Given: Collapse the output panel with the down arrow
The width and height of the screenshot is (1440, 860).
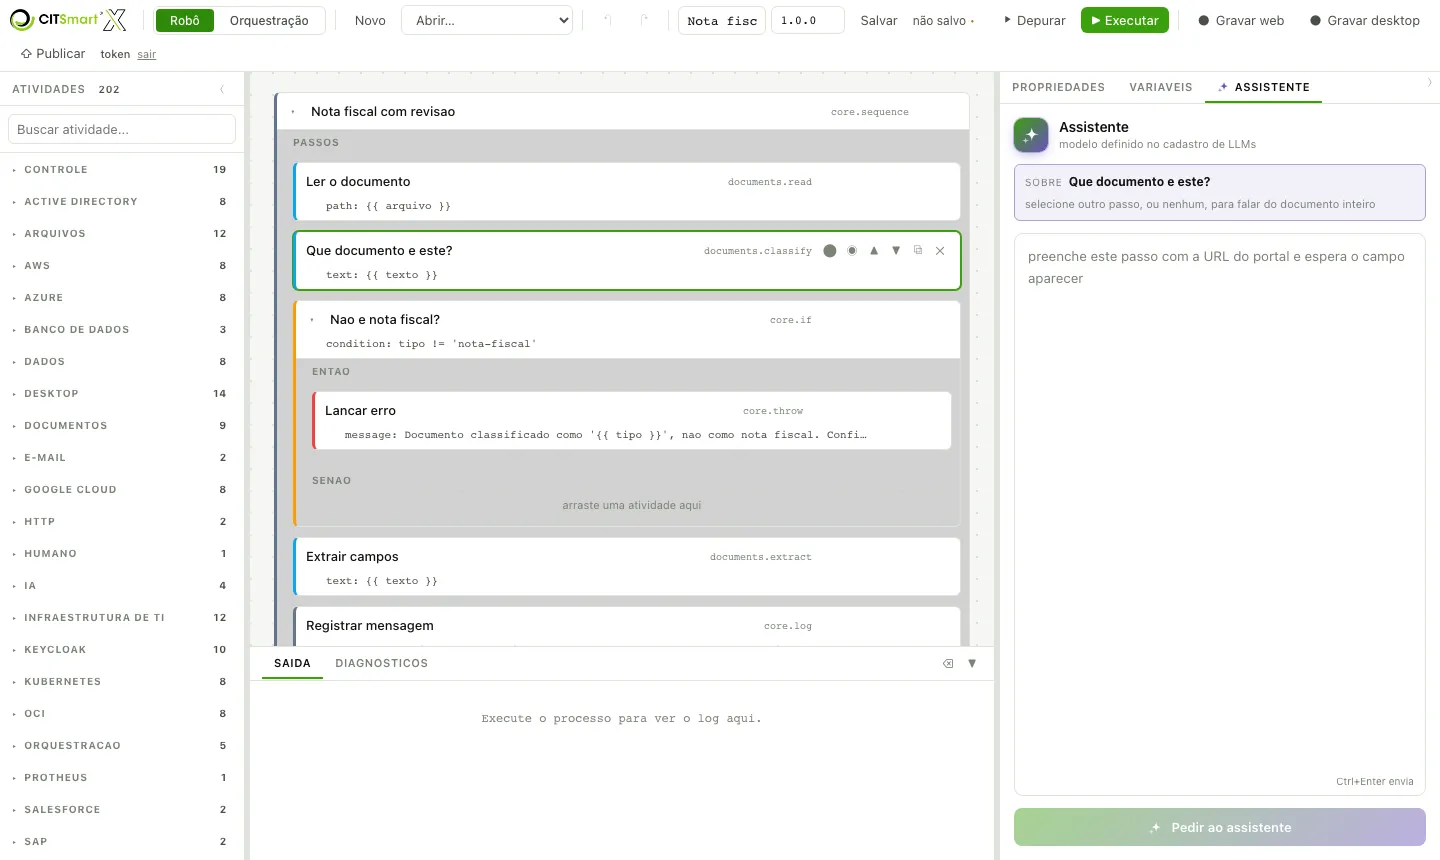Looking at the screenshot, I should (972, 663).
